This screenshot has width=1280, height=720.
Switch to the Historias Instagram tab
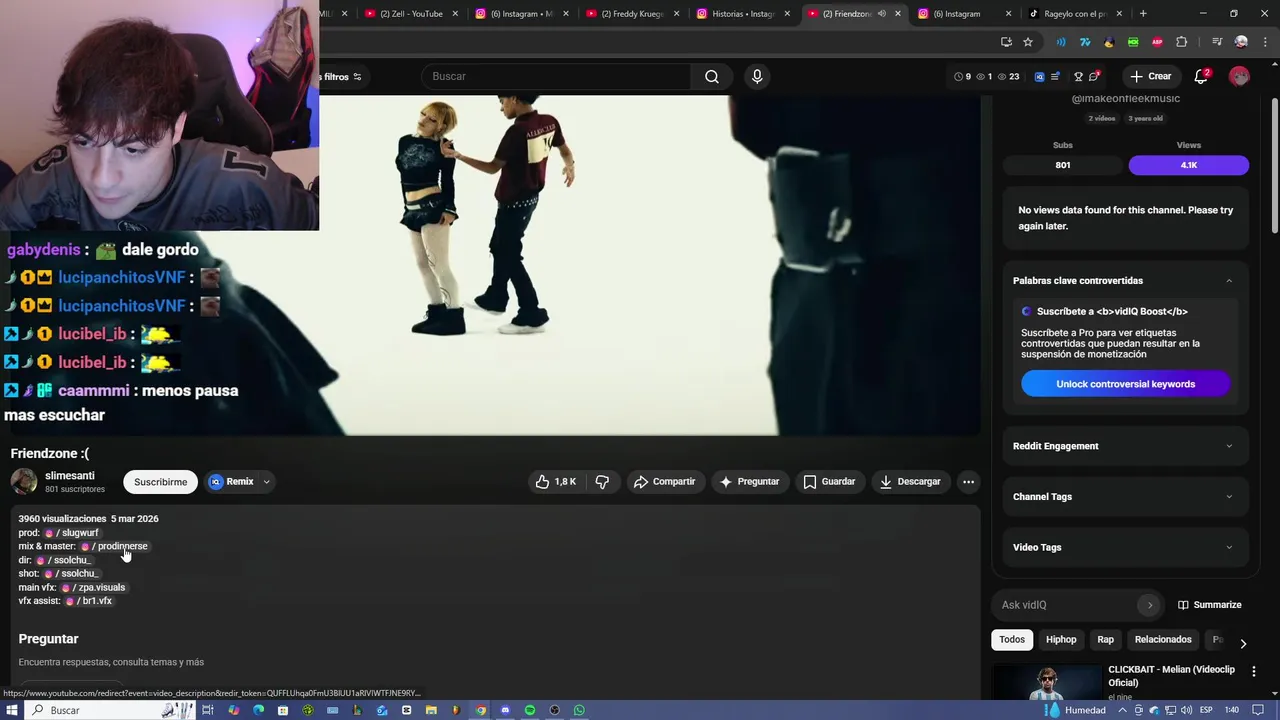tap(743, 14)
